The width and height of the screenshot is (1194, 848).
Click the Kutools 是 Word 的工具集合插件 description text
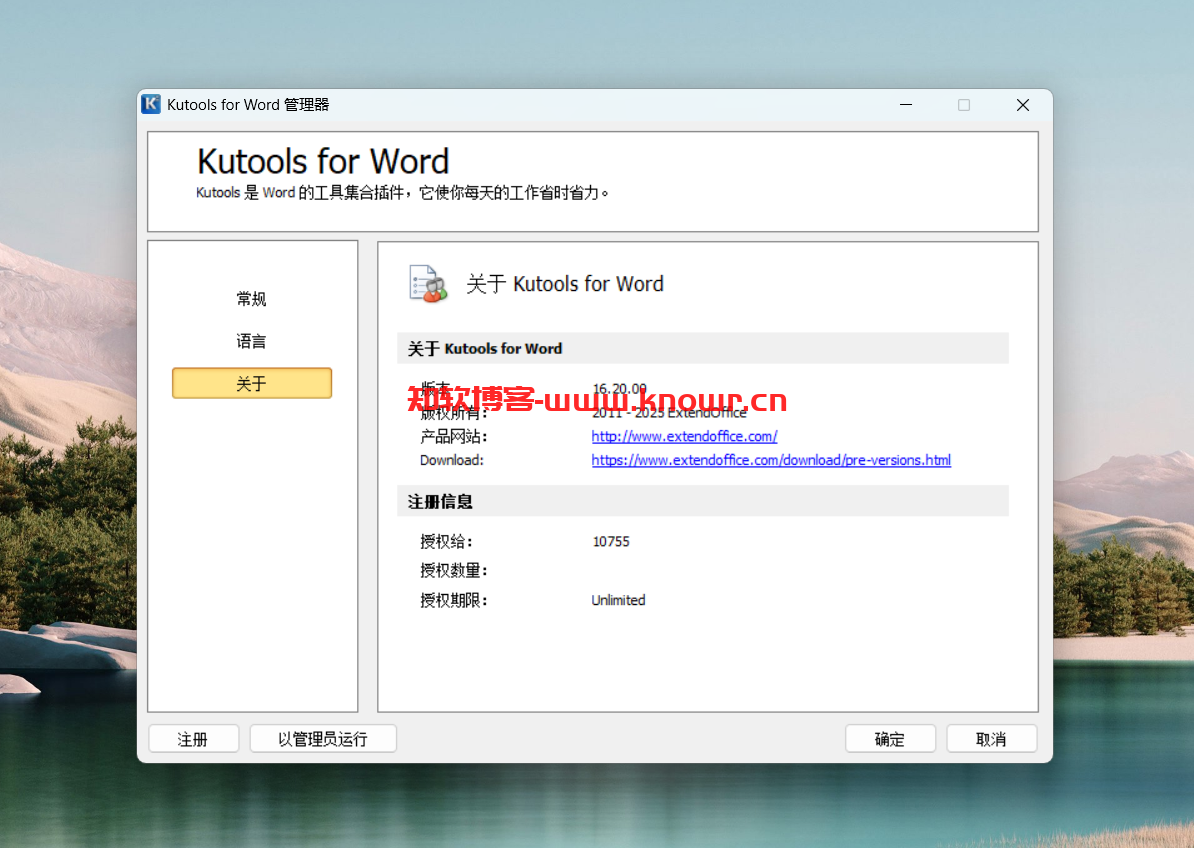click(x=402, y=193)
